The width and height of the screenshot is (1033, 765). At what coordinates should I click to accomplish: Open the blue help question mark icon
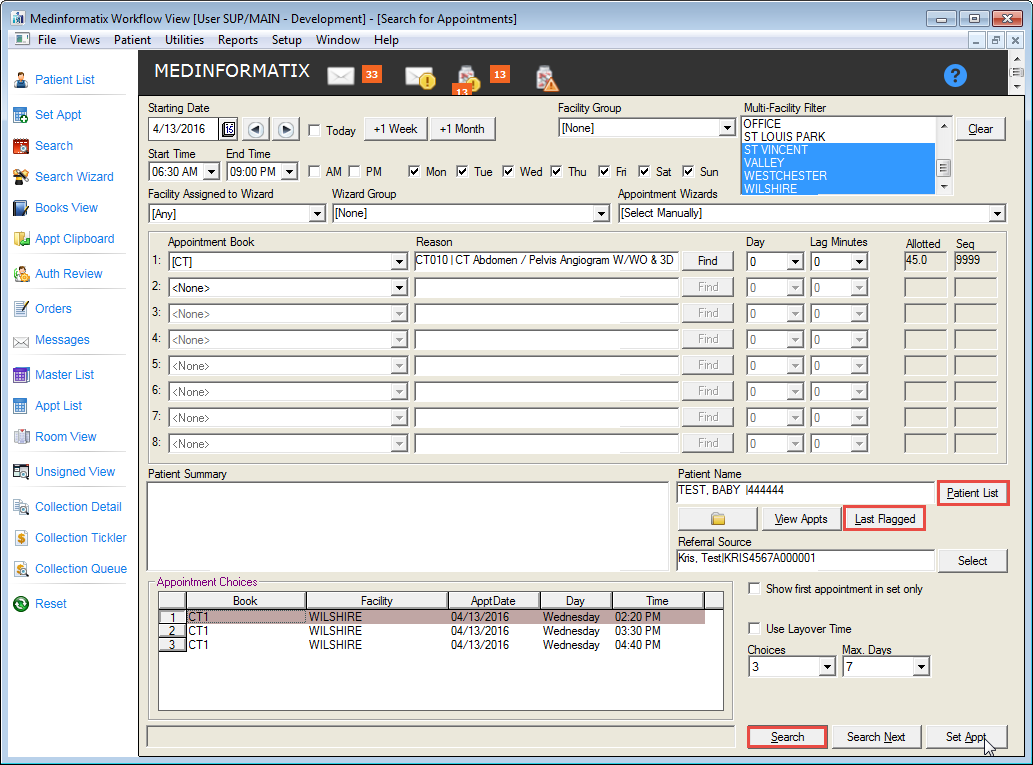pyautogui.click(x=955, y=75)
